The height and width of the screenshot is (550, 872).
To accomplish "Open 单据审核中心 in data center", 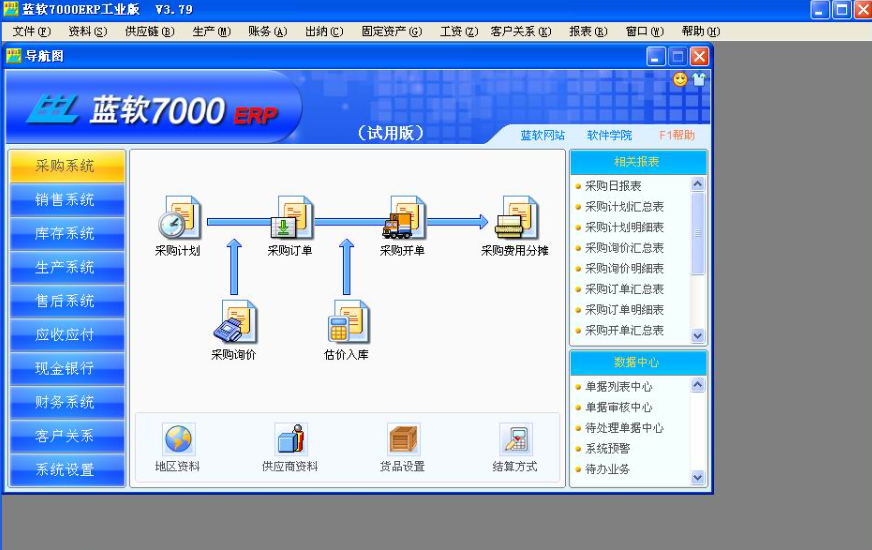I will (618, 407).
